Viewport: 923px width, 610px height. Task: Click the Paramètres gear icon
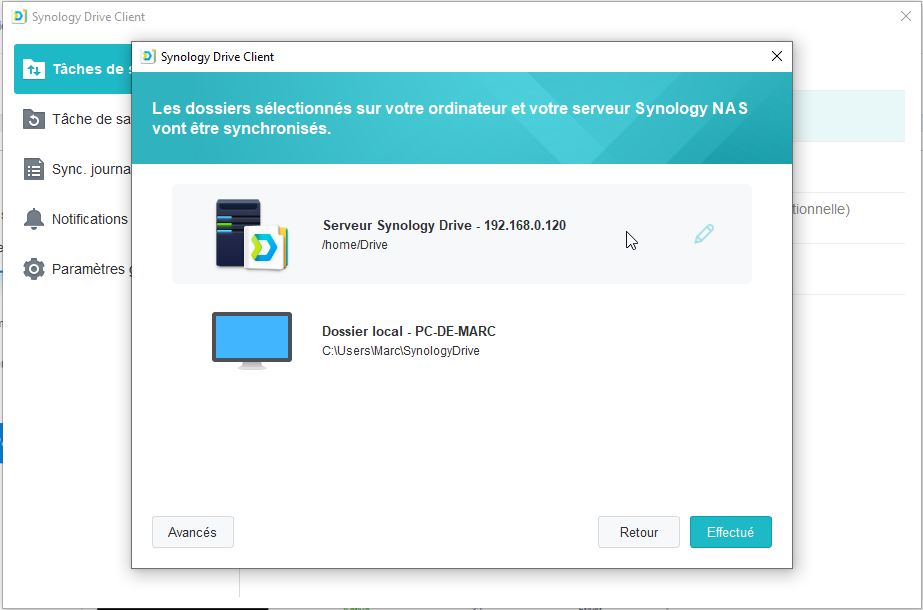coord(34,269)
